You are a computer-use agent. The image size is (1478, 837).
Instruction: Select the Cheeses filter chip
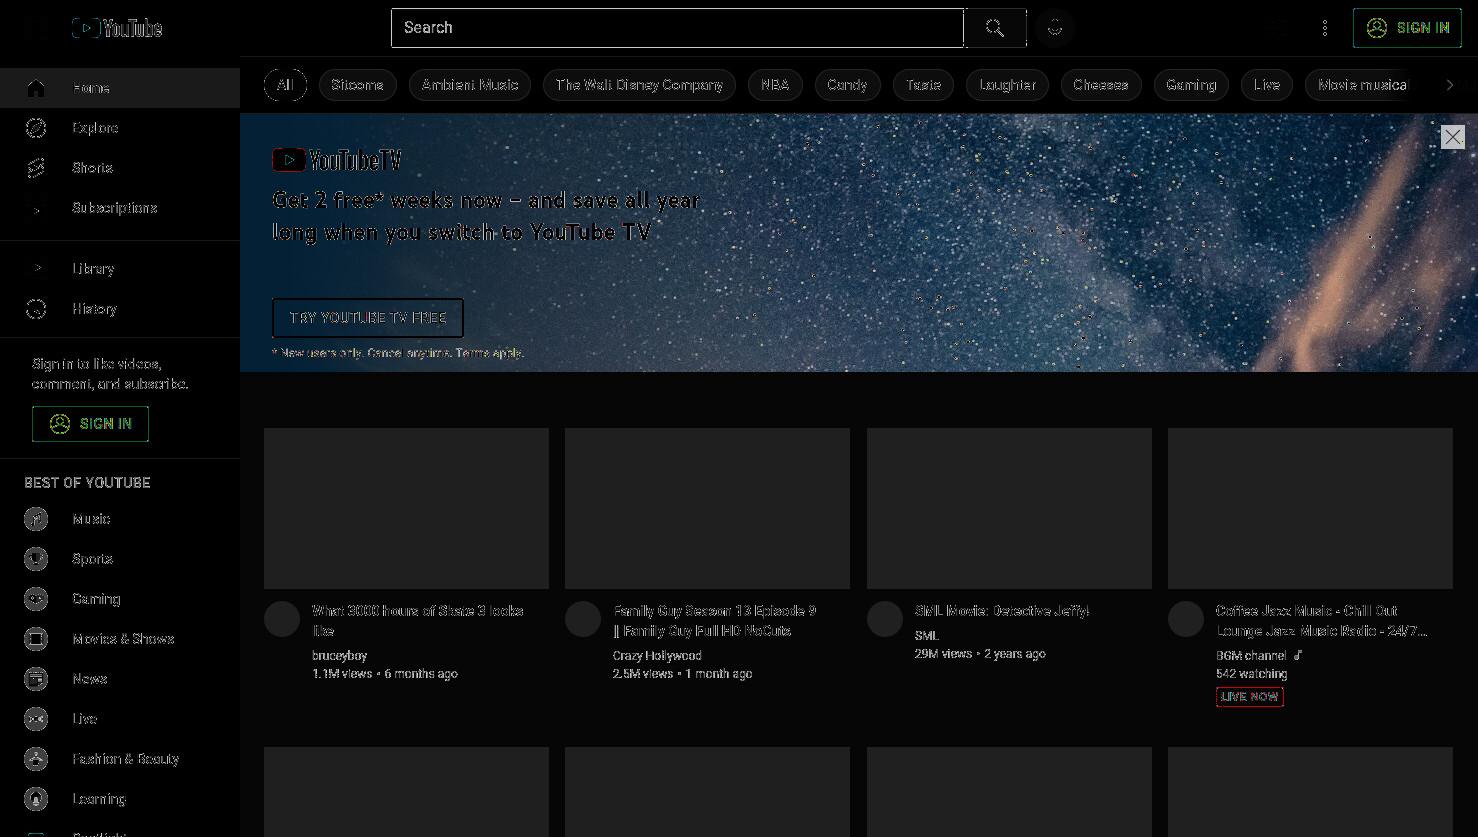tap(1101, 85)
